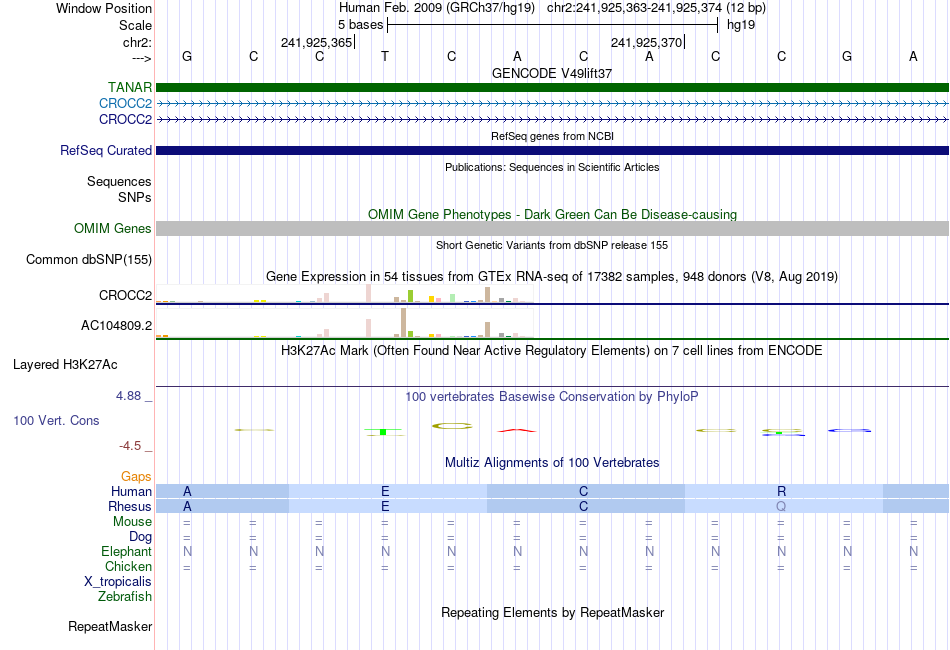Click the Human alignment row label
The image size is (950, 650).
(131, 491)
